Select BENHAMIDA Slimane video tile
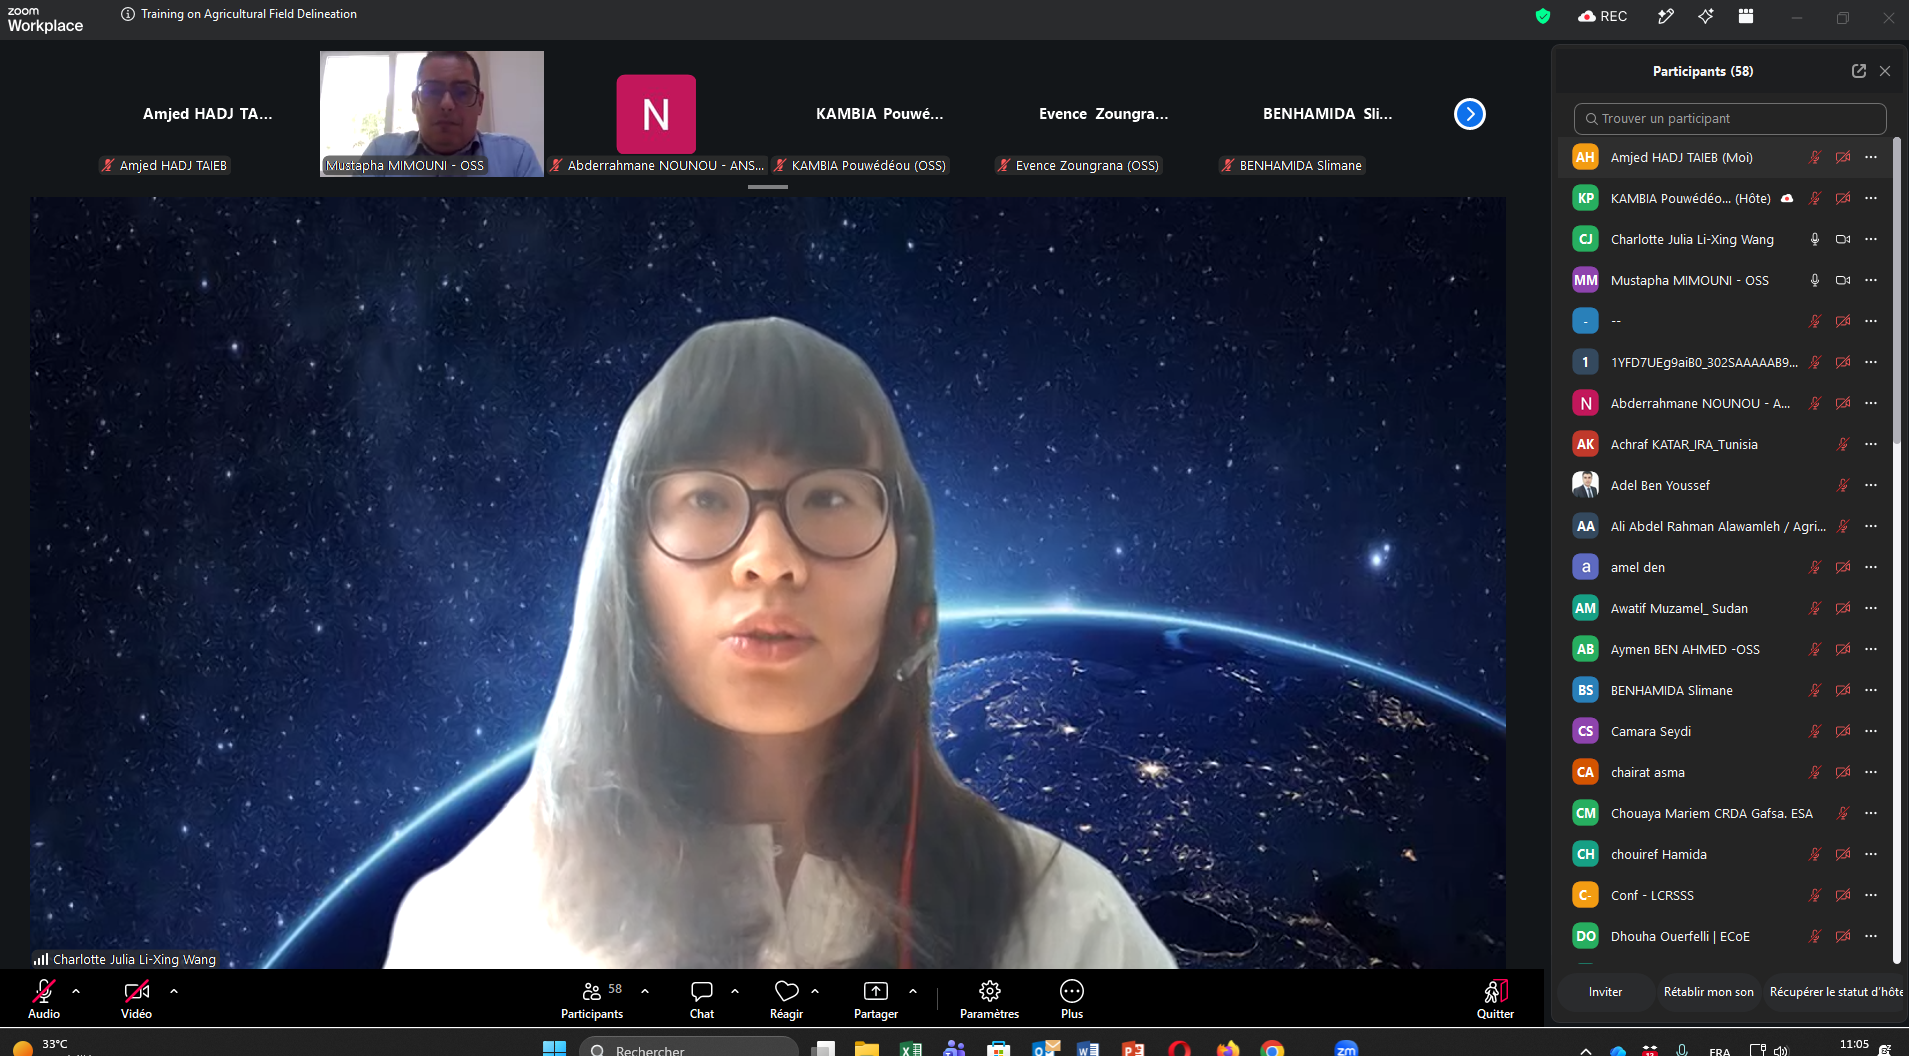 click(1328, 114)
